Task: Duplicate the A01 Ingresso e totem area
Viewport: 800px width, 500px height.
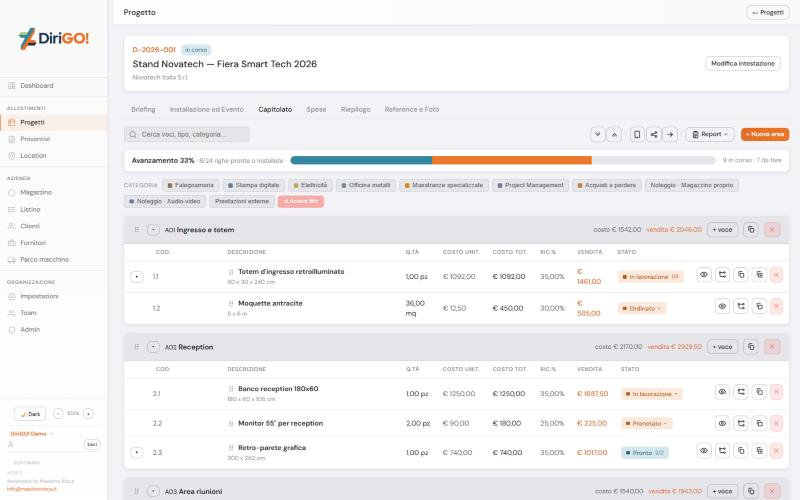Action: pyautogui.click(x=751, y=230)
